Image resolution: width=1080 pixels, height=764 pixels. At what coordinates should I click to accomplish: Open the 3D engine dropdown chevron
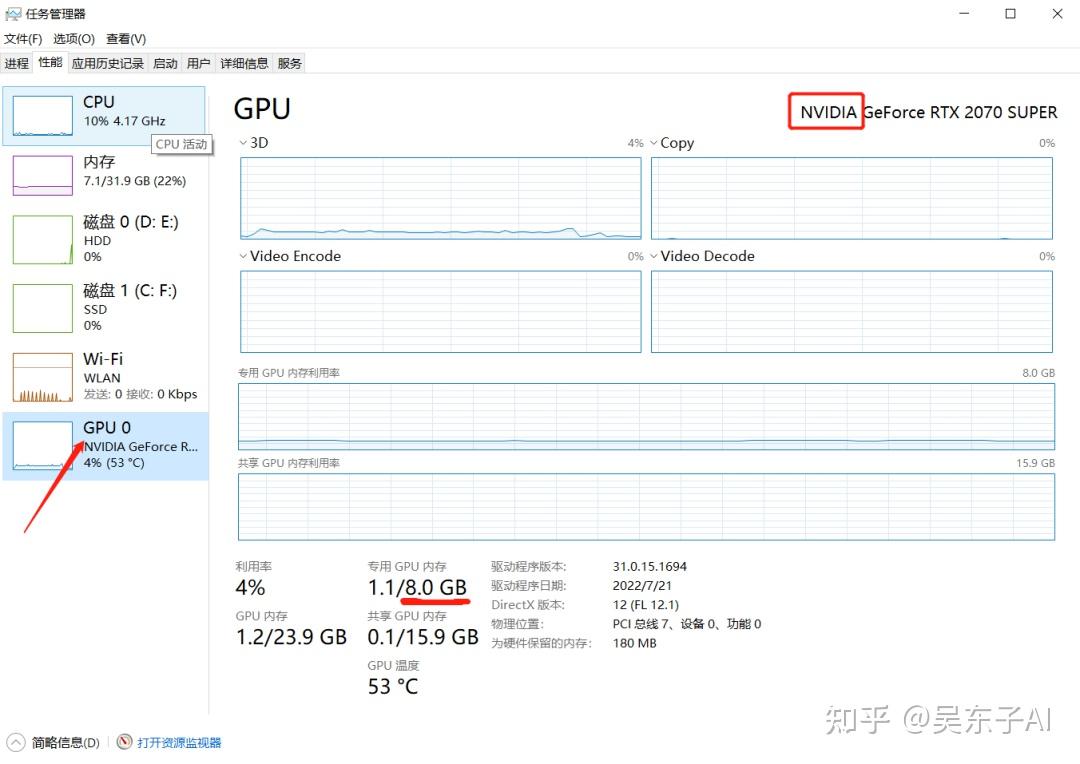click(243, 143)
